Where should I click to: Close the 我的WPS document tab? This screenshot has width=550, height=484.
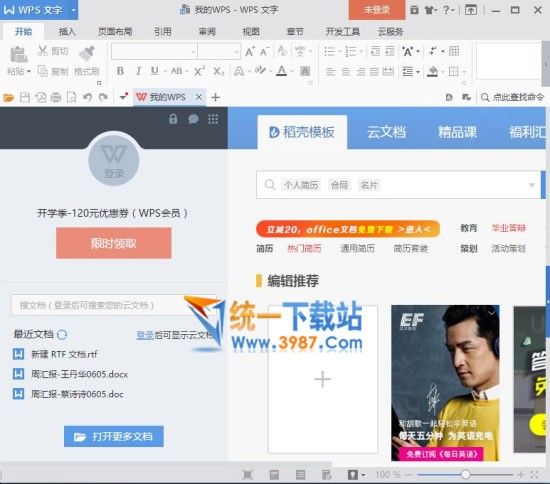[x=199, y=97]
